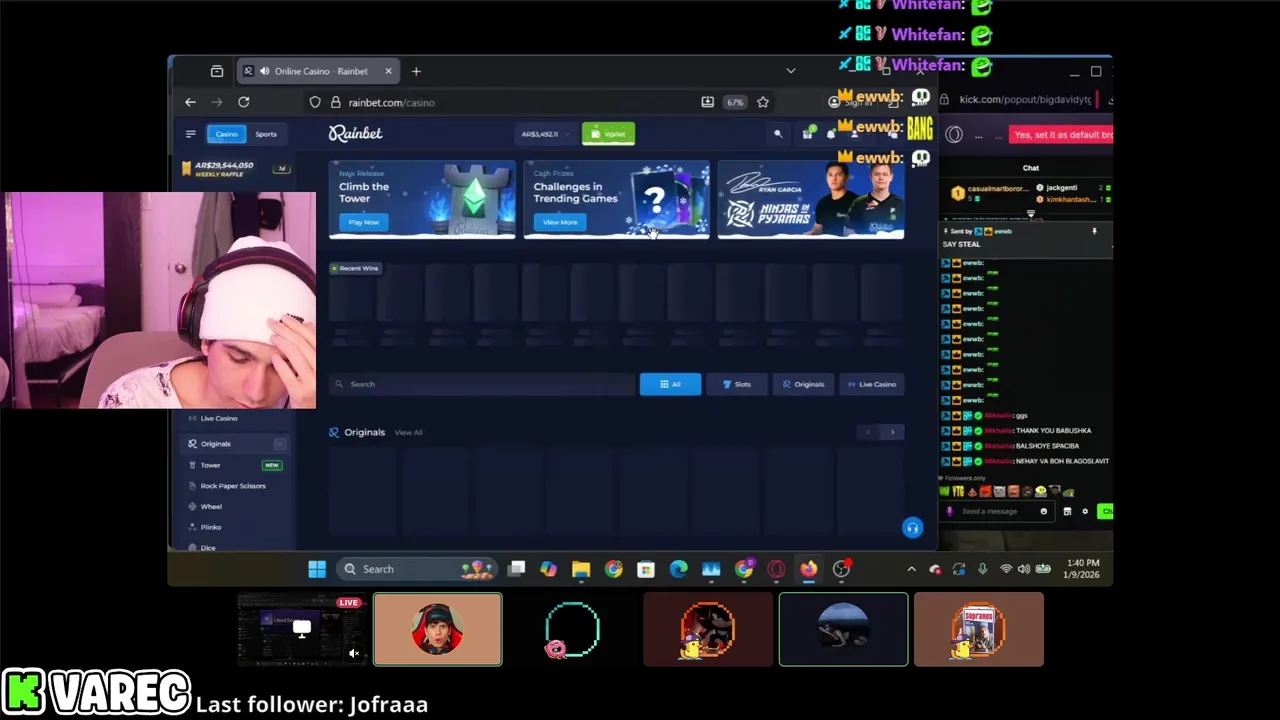Show hidden system tray icons
Viewport: 1280px width, 720px height.
pos(911,569)
